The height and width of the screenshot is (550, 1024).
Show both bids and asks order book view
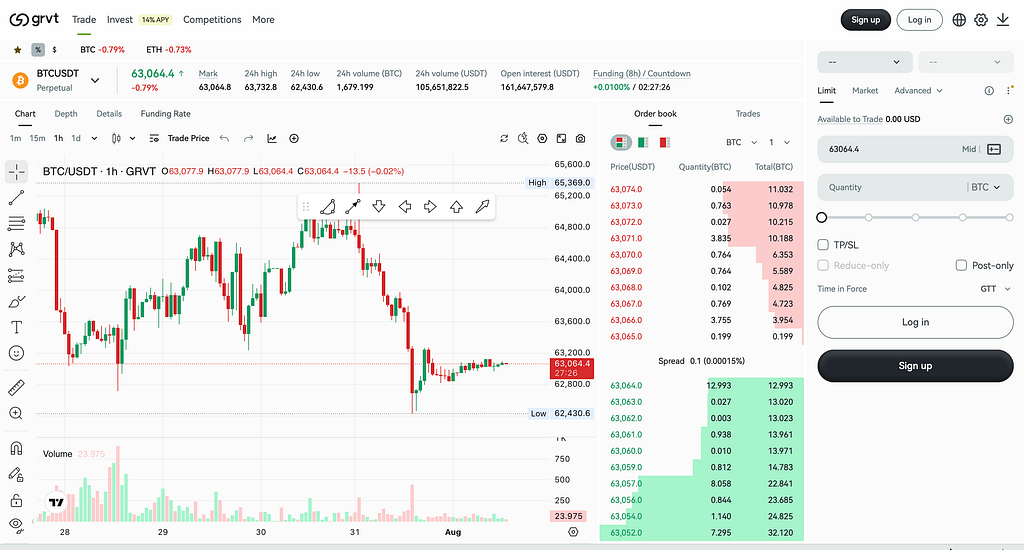point(620,142)
